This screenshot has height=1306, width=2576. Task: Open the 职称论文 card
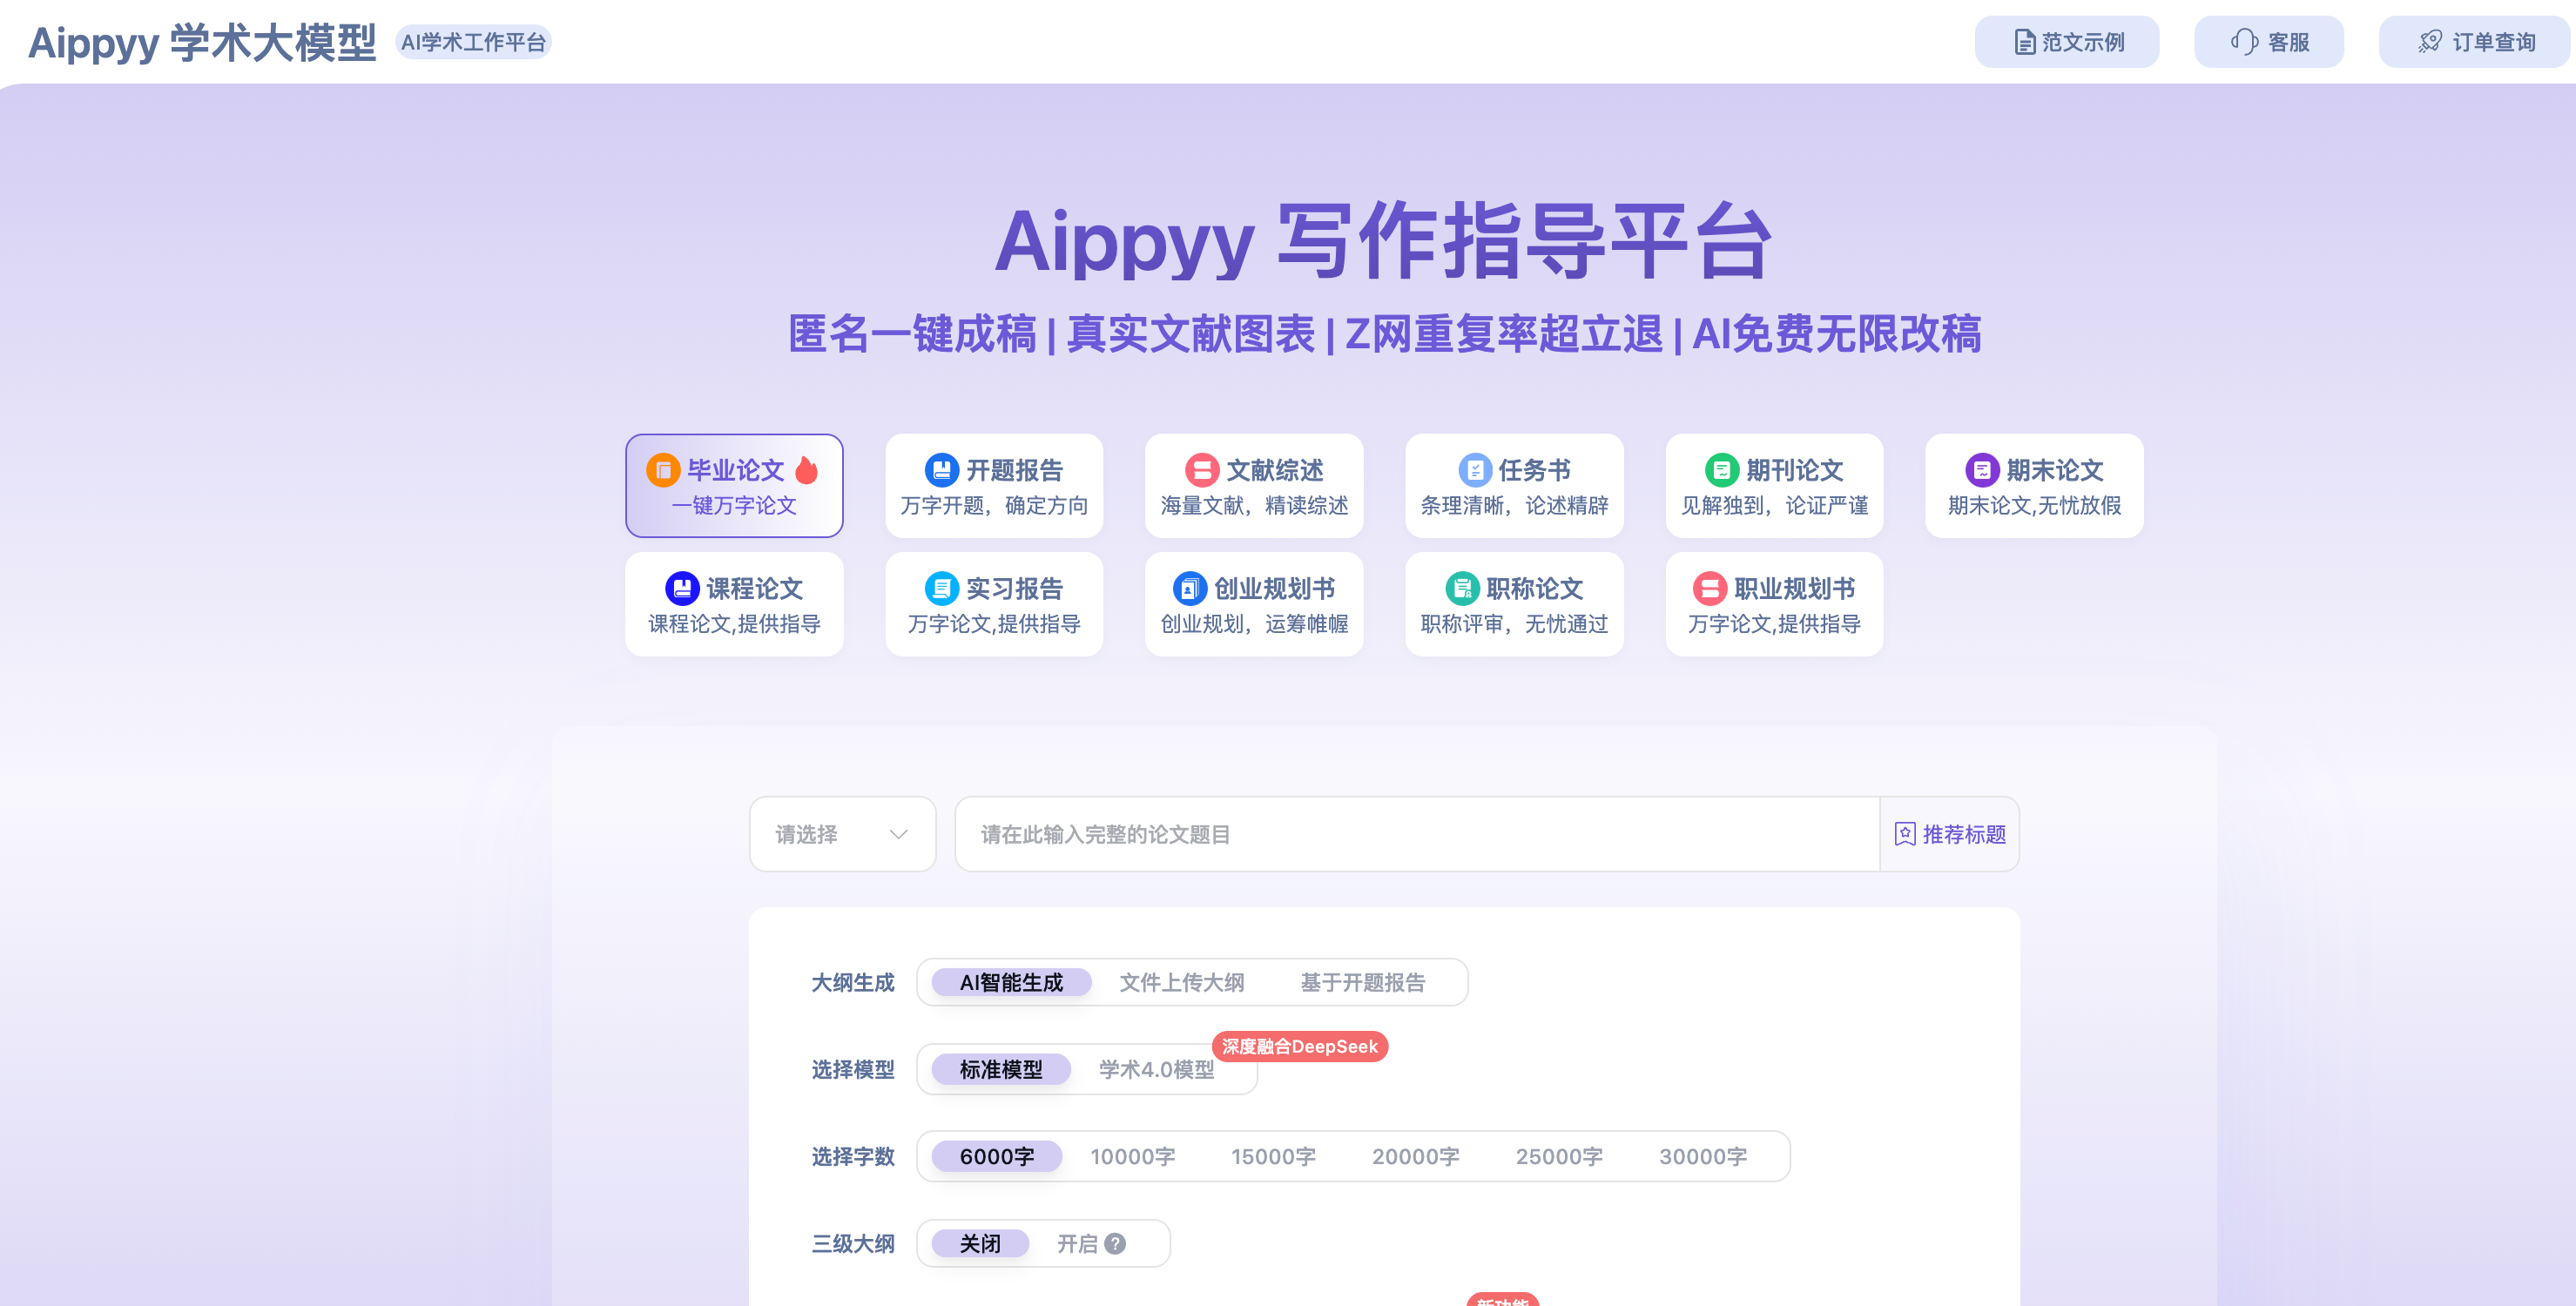tap(1514, 604)
